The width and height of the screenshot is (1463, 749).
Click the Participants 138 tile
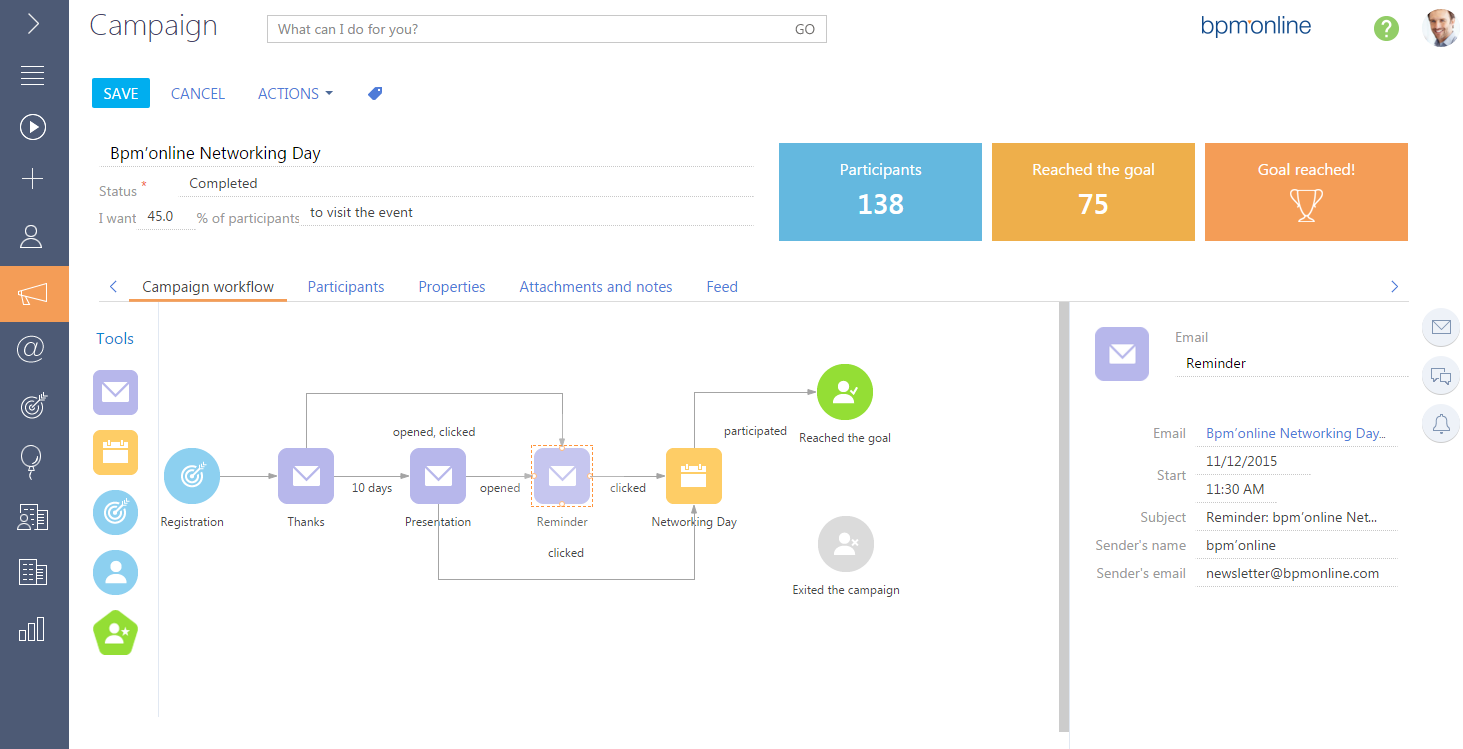(880, 192)
